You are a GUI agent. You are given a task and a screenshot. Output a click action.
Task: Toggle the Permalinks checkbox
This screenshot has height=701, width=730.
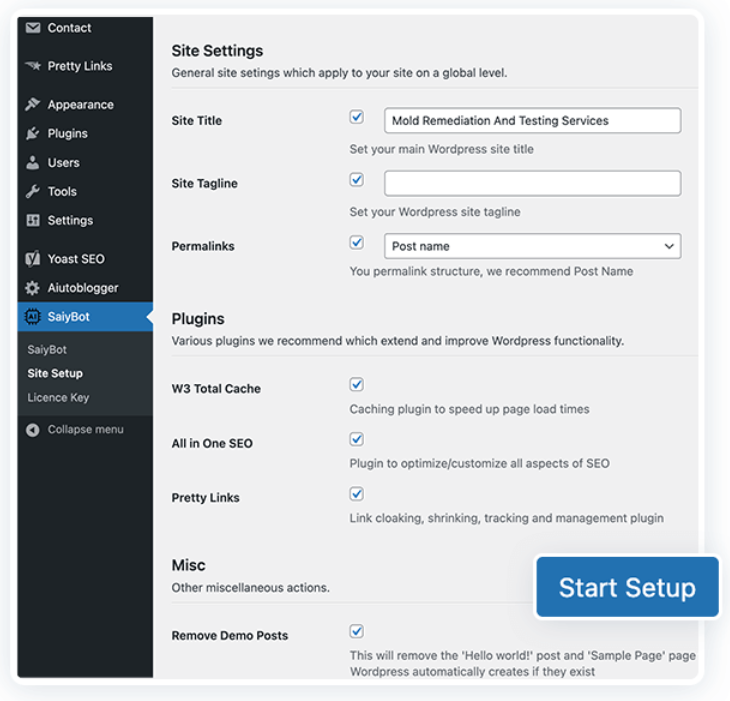(357, 243)
